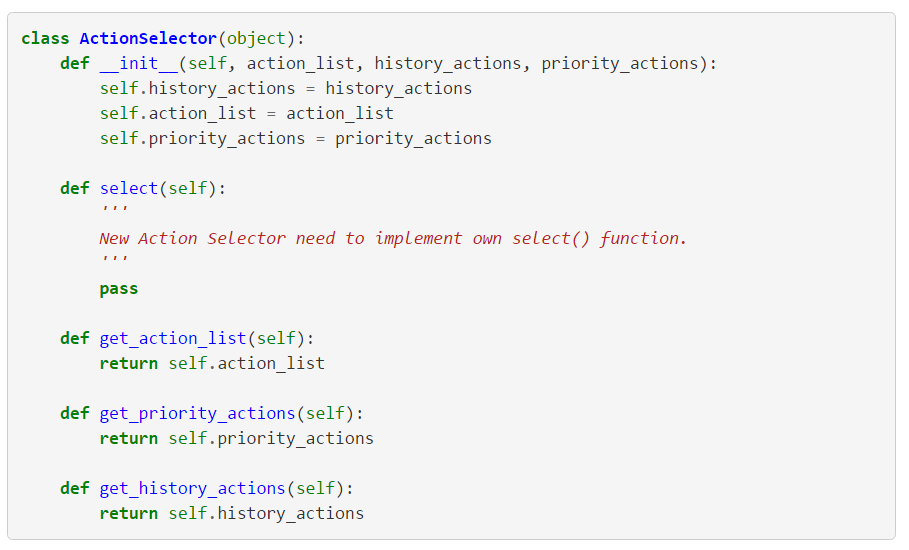This screenshot has width=909, height=550.
Task: Click the select method name
Action: pos(129,188)
